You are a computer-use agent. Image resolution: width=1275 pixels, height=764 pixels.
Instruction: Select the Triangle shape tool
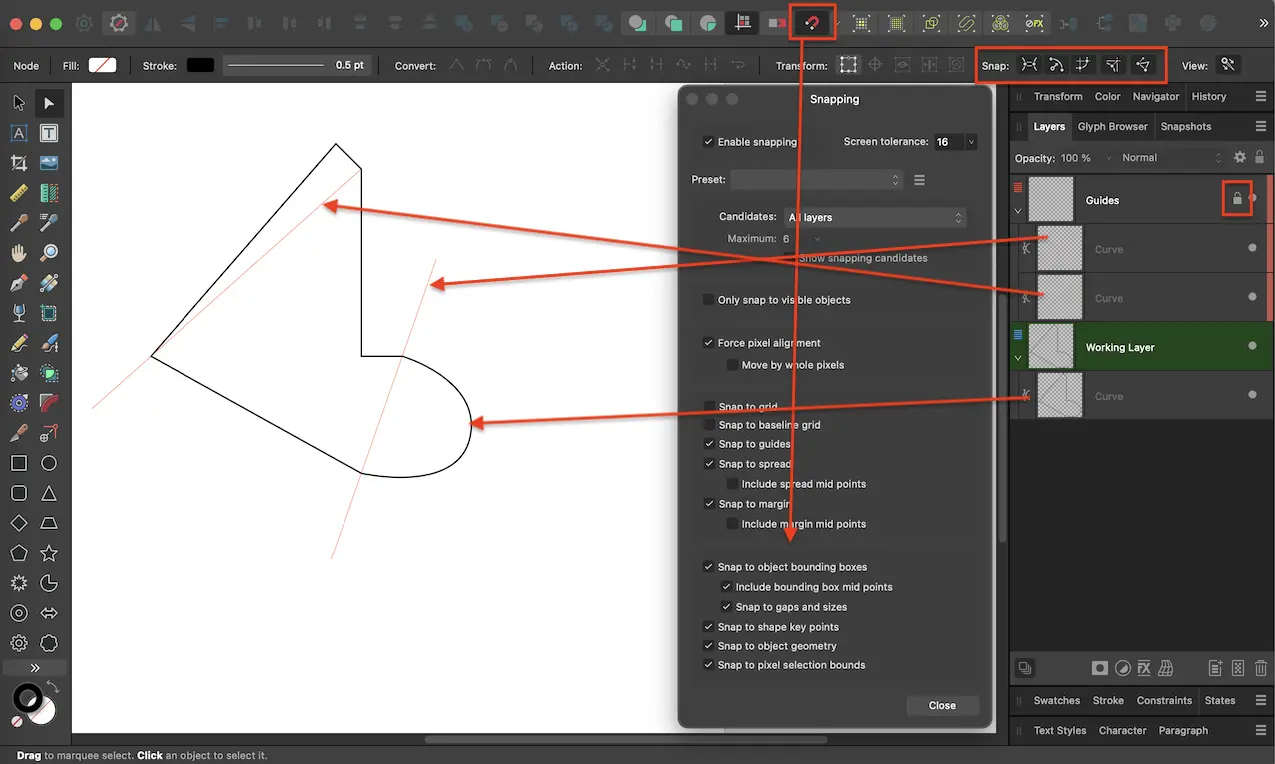coord(49,493)
